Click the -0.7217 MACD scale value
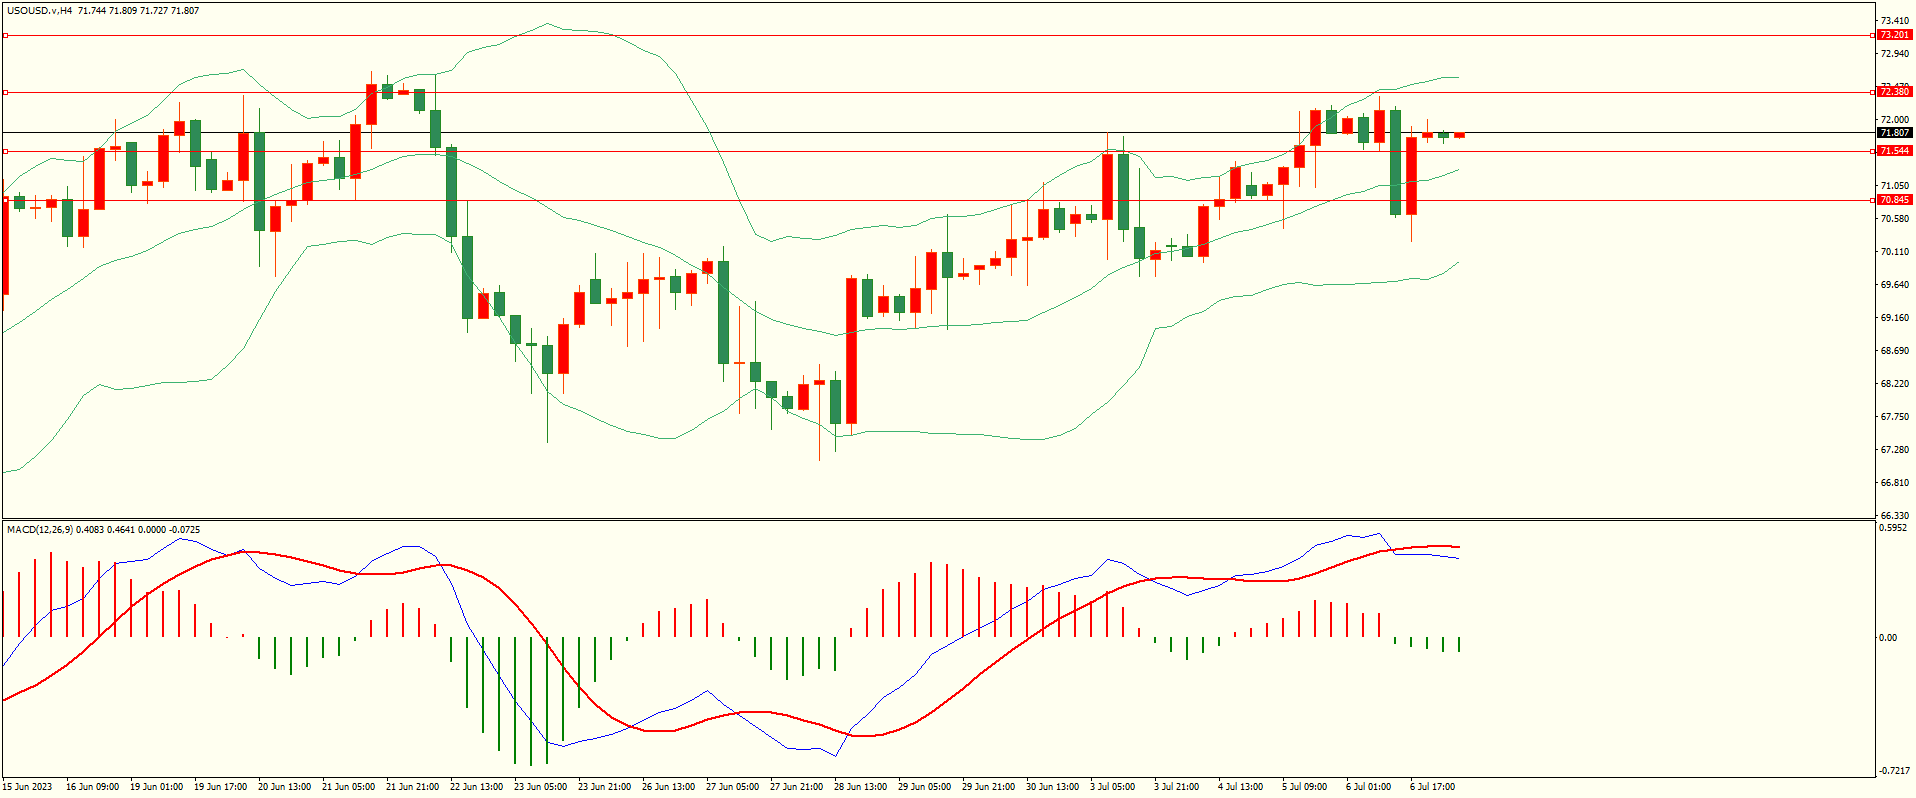This screenshot has height=798, width=1916. click(x=1894, y=771)
